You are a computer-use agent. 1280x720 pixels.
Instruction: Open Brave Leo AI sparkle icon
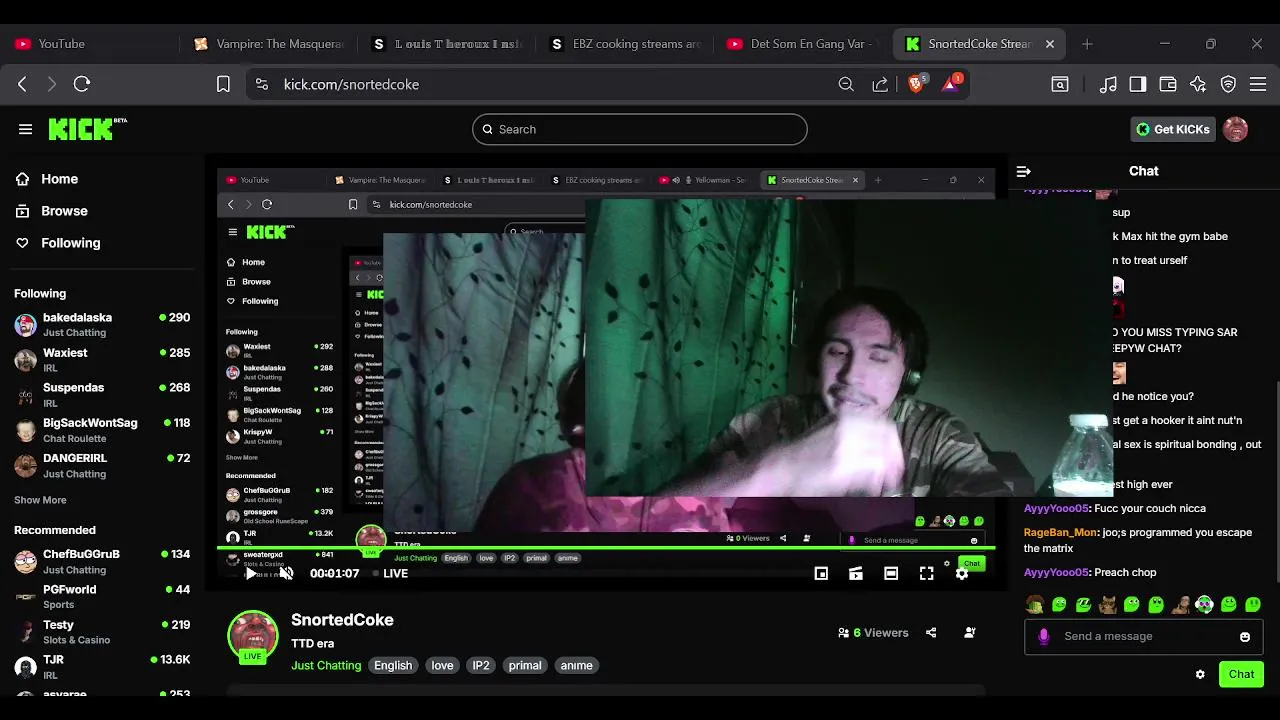tap(1198, 85)
